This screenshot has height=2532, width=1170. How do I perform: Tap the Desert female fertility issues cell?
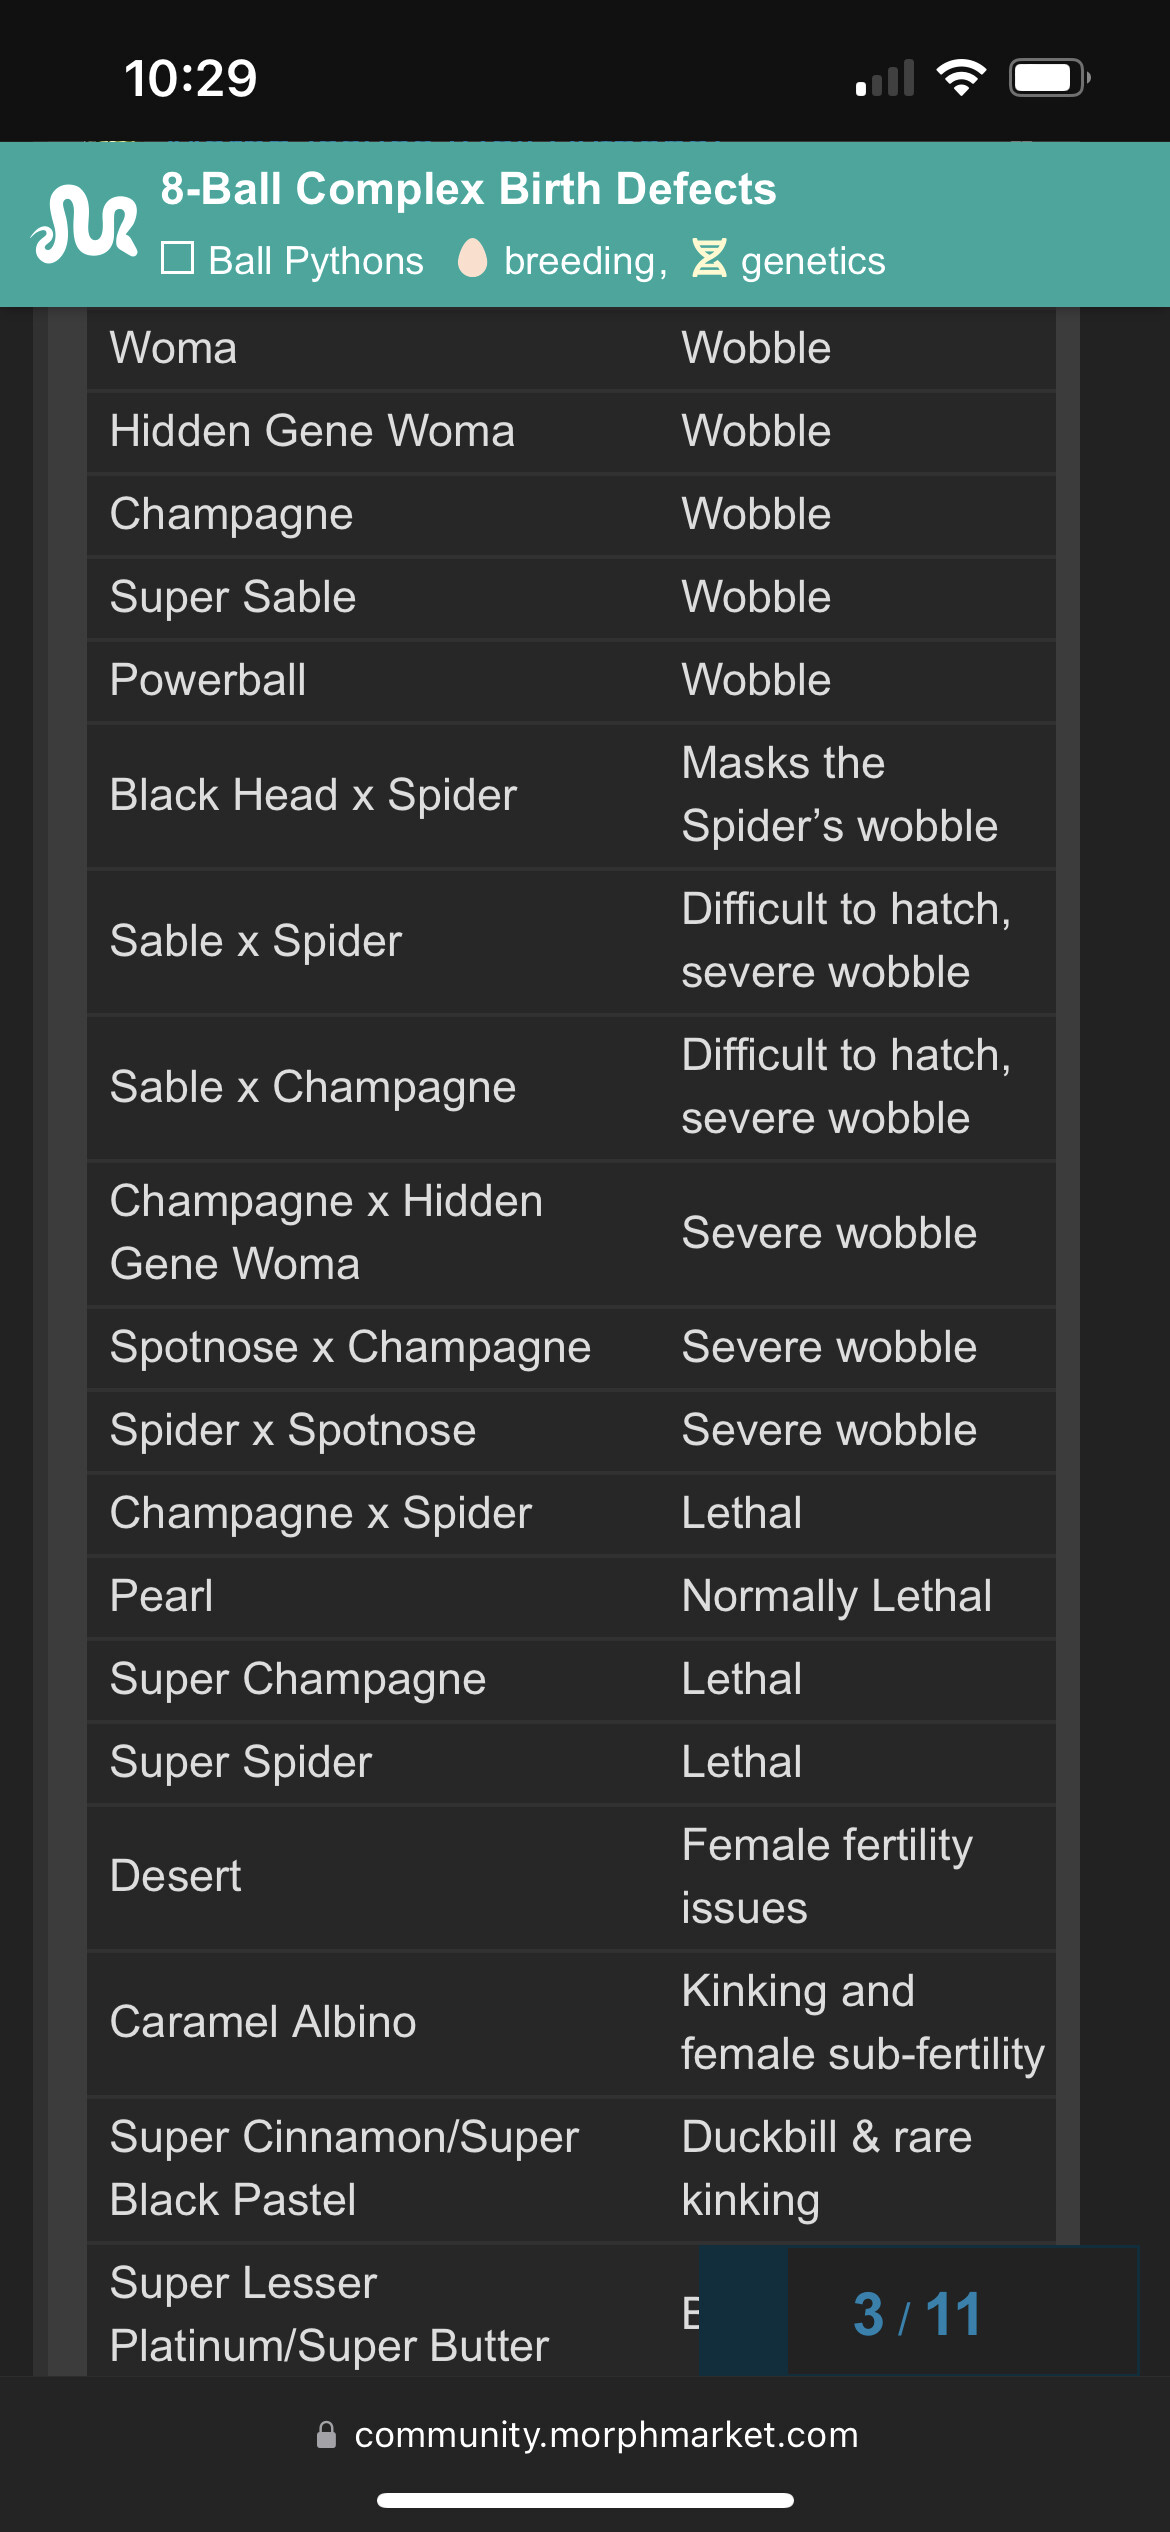click(858, 1876)
